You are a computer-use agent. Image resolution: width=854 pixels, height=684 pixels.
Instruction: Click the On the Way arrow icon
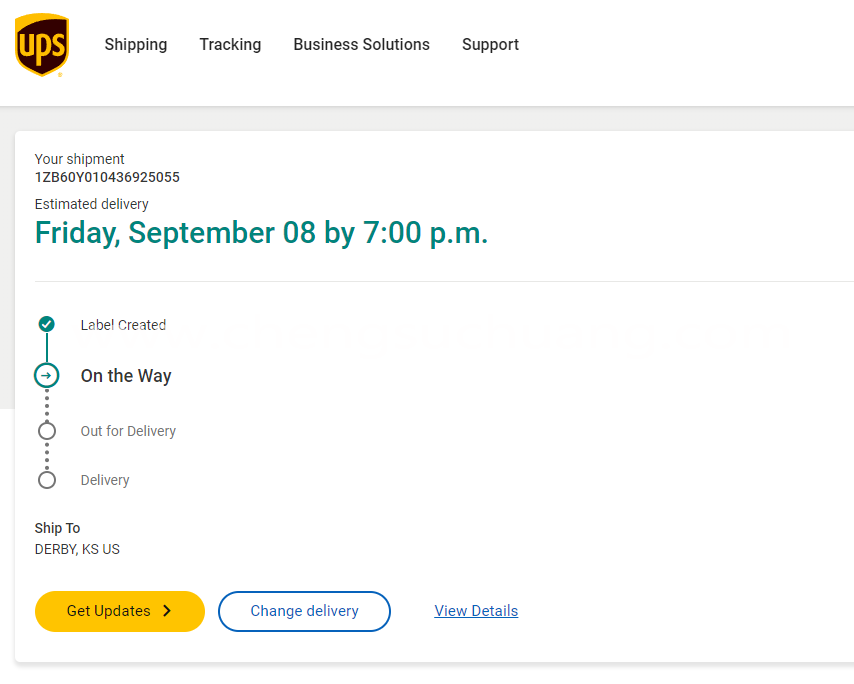tap(47, 375)
